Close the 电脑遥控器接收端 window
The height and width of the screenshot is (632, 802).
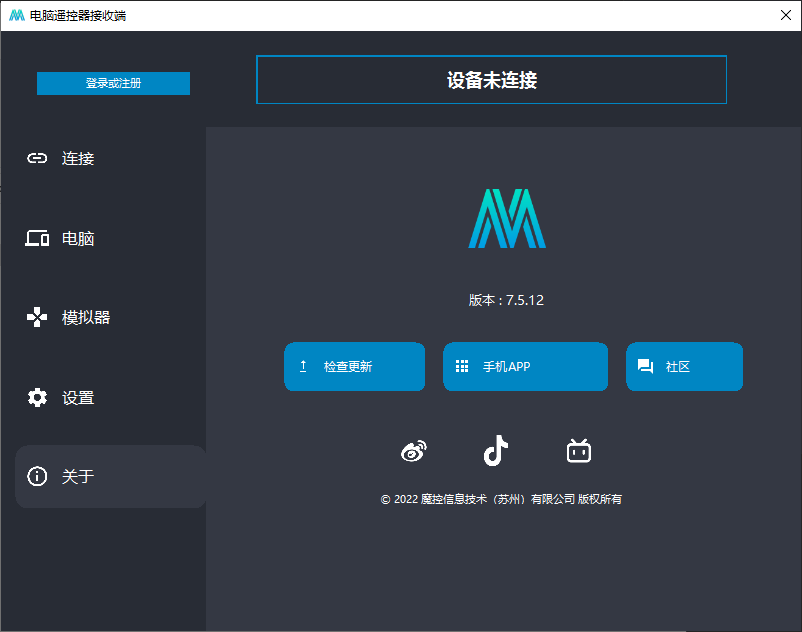785,15
